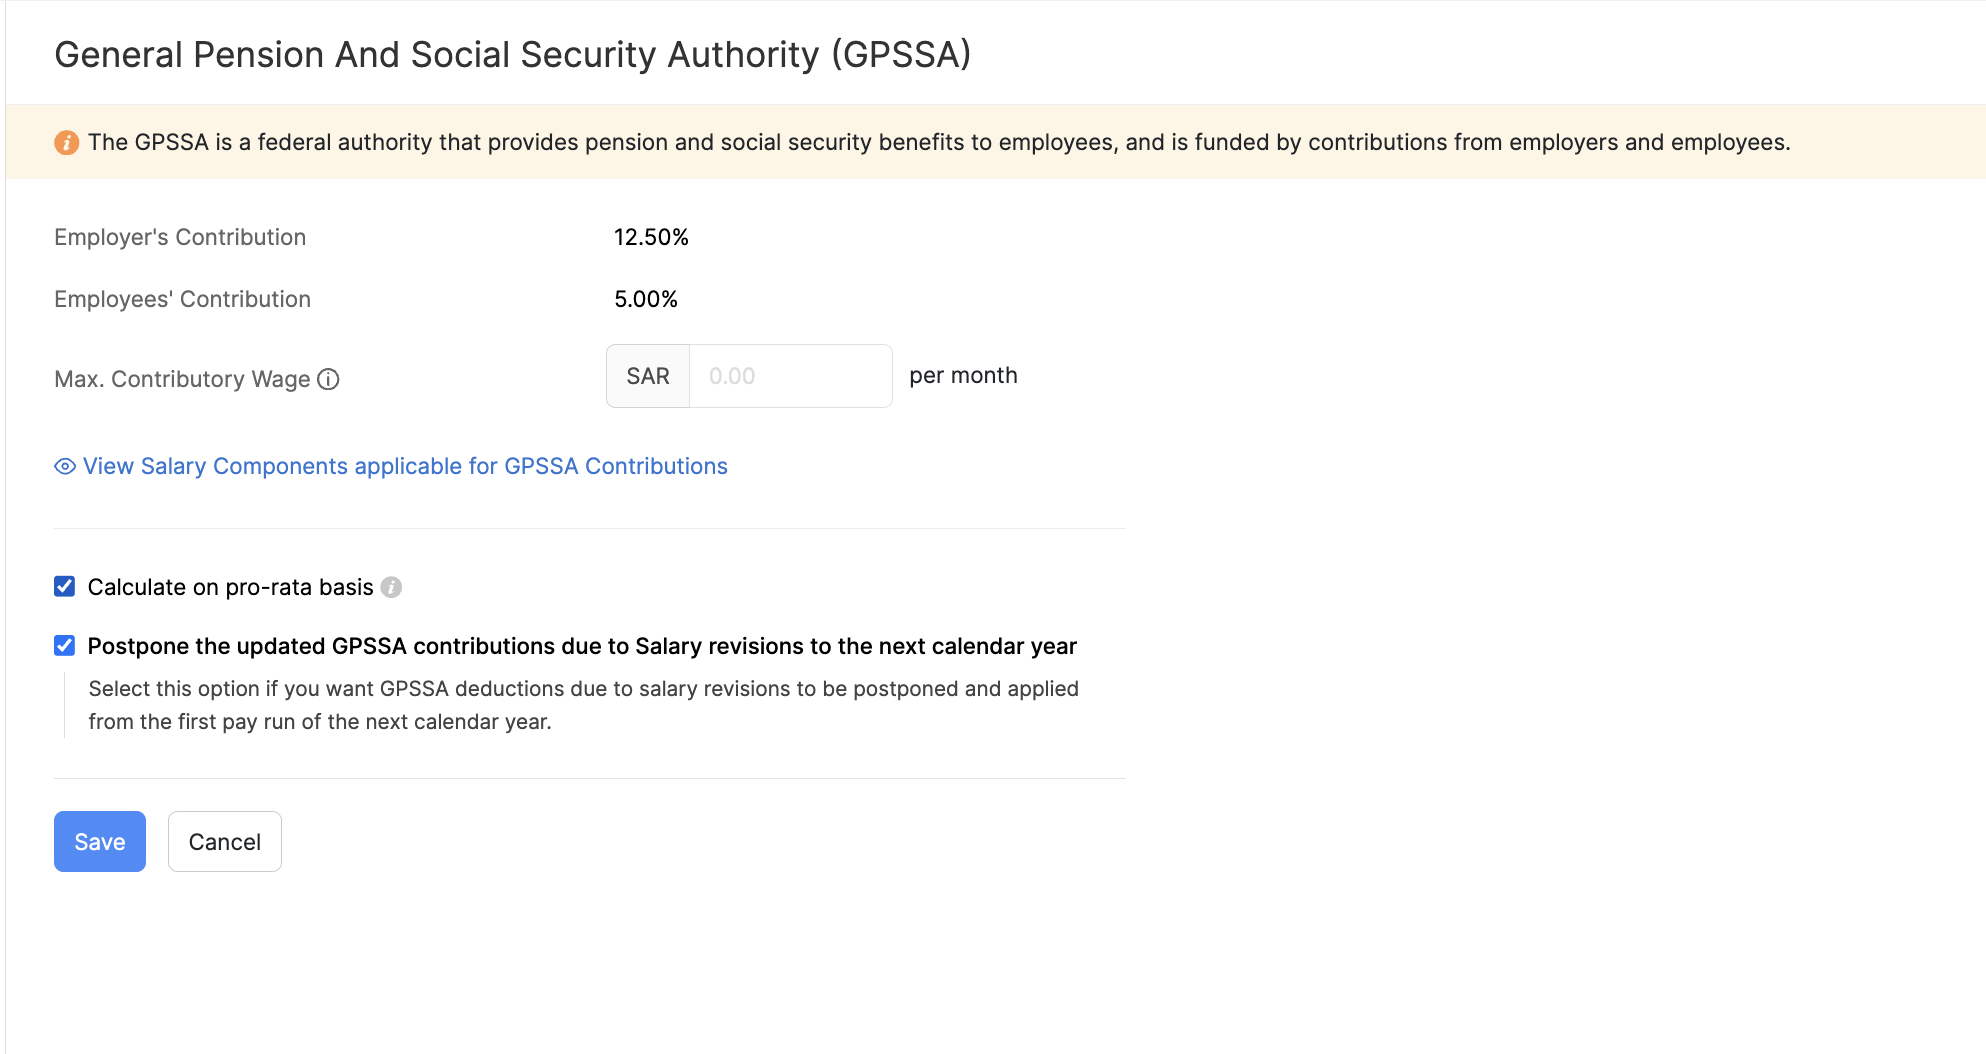Click the eye icon before Salary Components link

coord(63,466)
